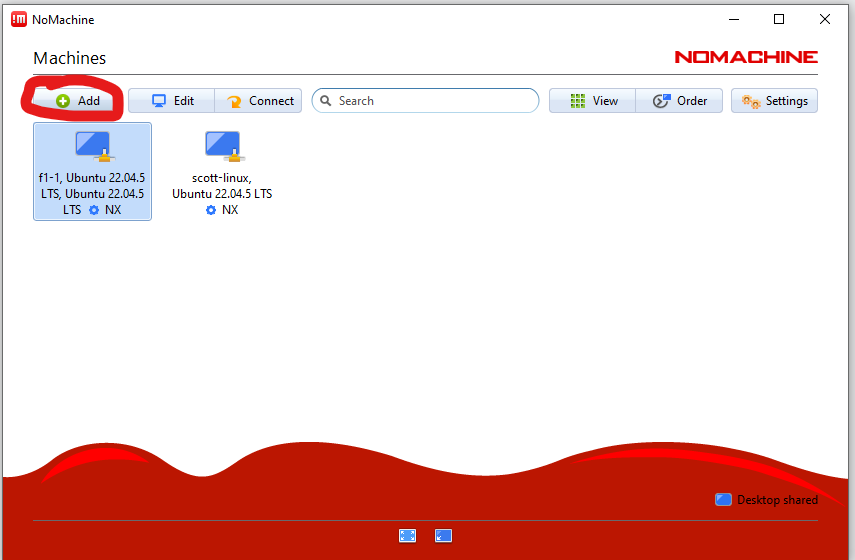Viewport: 855px width, 560px height.
Task: Click the Desktop shared status icon
Action: coord(723,500)
